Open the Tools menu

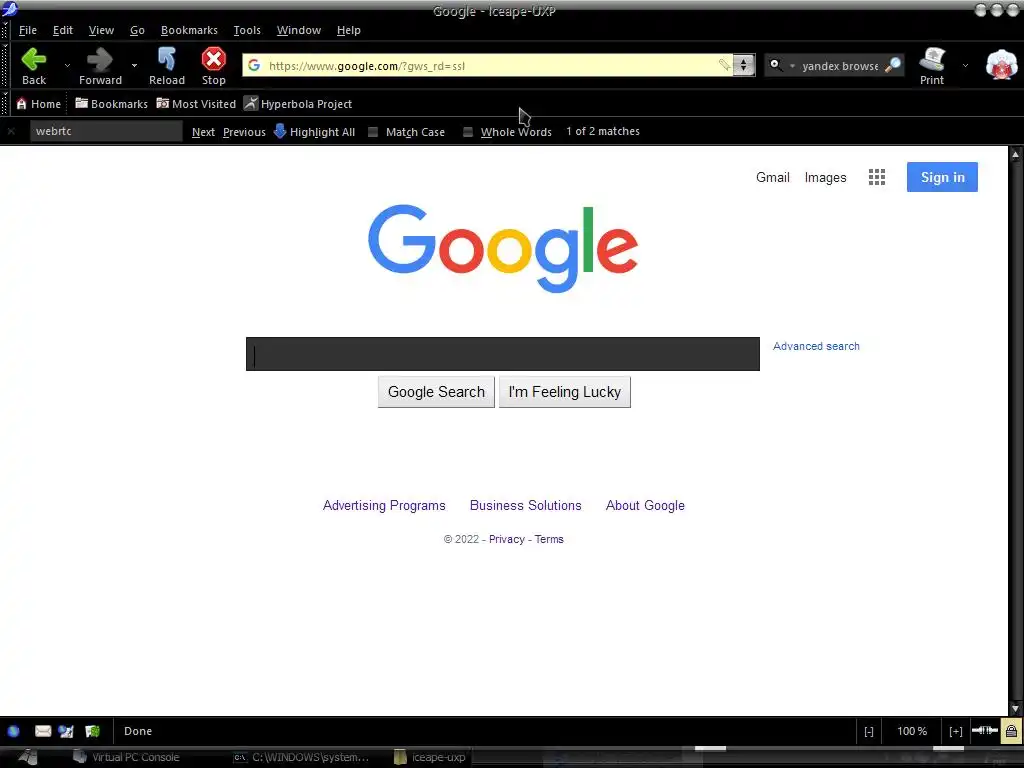pos(247,30)
